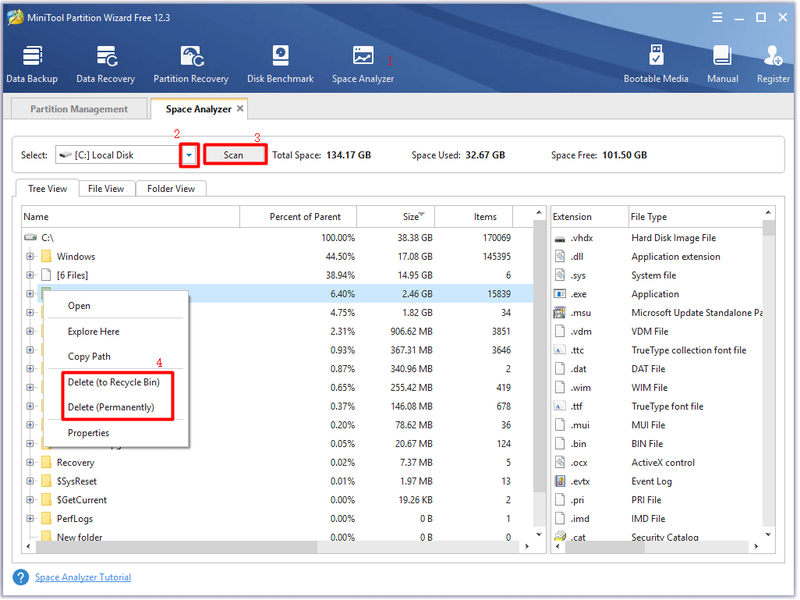Click the Scan button
800x600 pixels.
234,155
